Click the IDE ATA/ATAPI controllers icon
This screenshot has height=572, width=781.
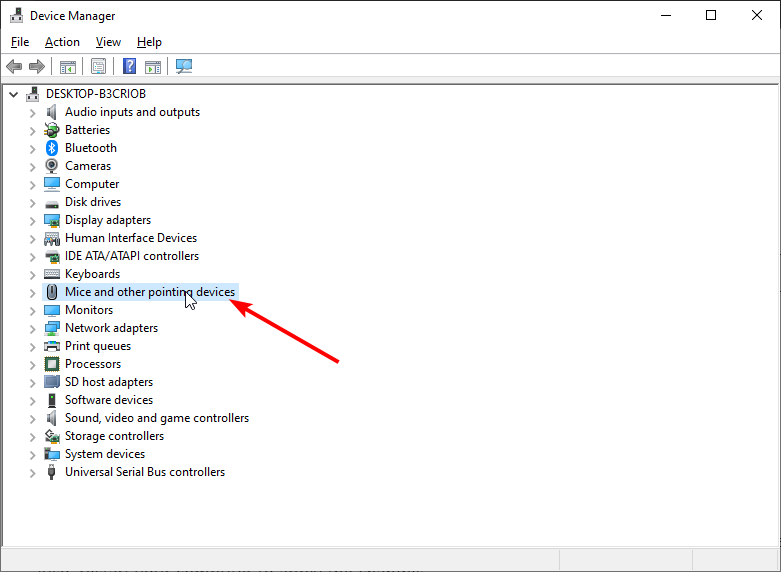coord(52,257)
